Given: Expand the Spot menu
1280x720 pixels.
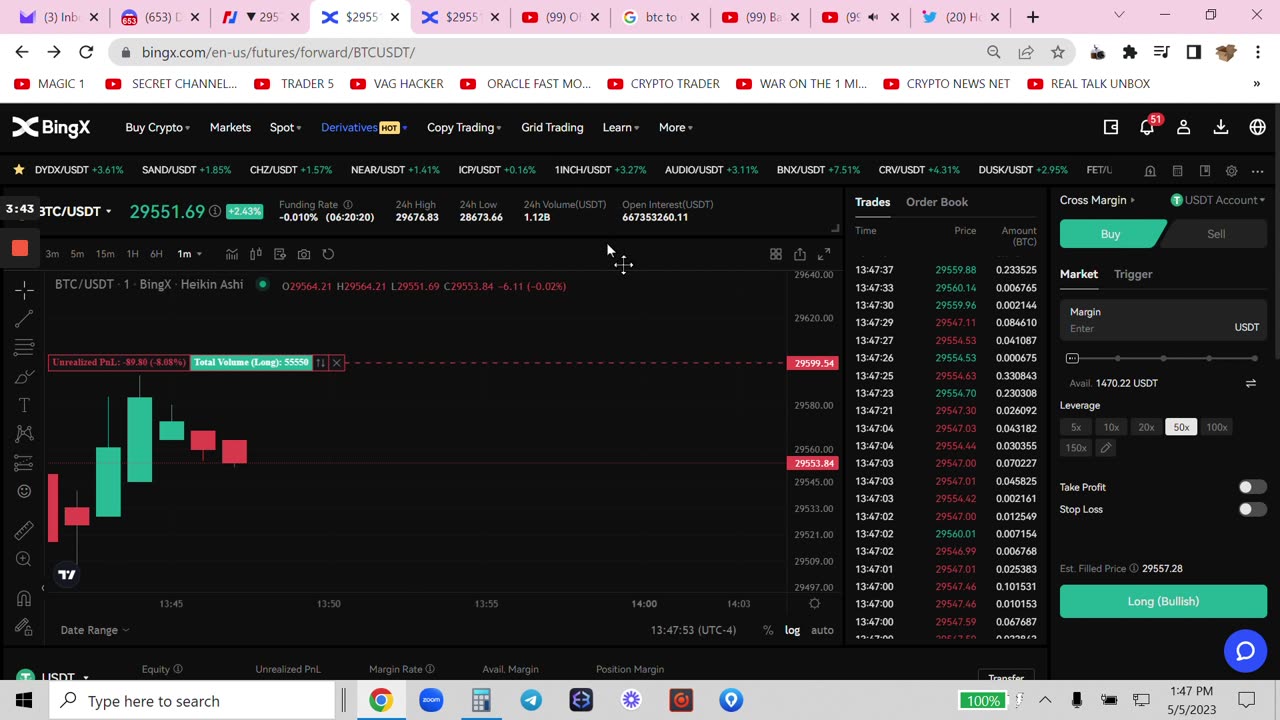Looking at the screenshot, I should click(285, 127).
